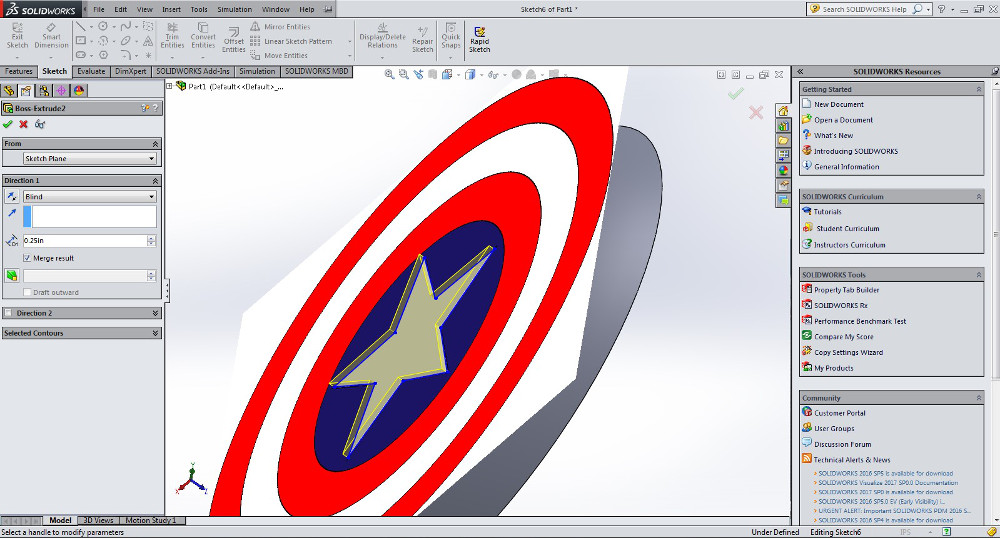This screenshot has height=538, width=1000.
Task: Open the Simulation menu
Action: 234,10
